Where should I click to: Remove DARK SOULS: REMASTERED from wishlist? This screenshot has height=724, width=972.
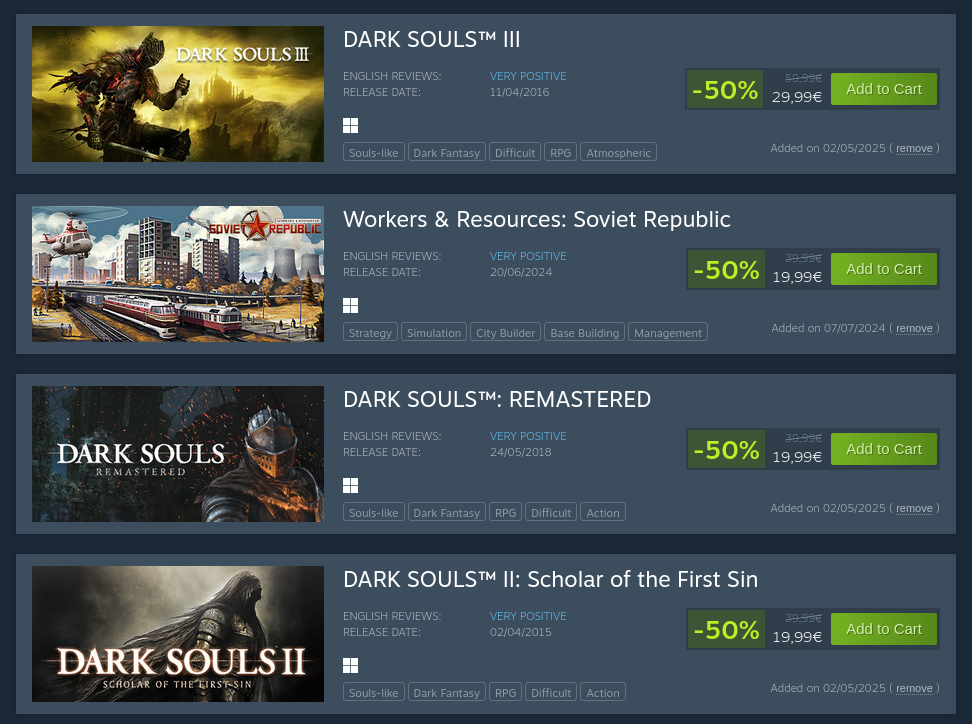tap(914, 509)
